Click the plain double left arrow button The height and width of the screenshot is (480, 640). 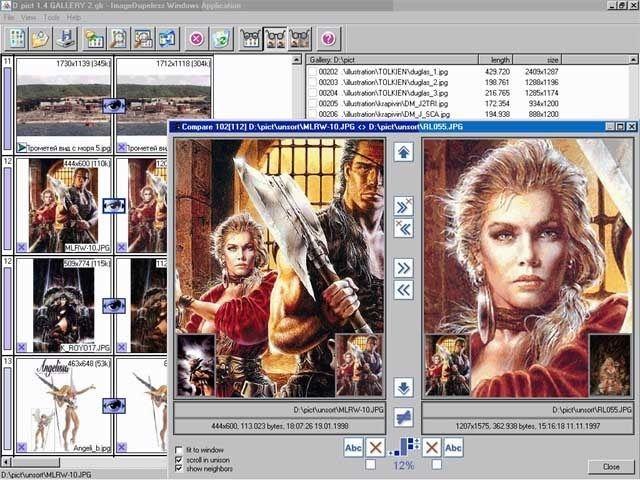click(x=403, y=290)
